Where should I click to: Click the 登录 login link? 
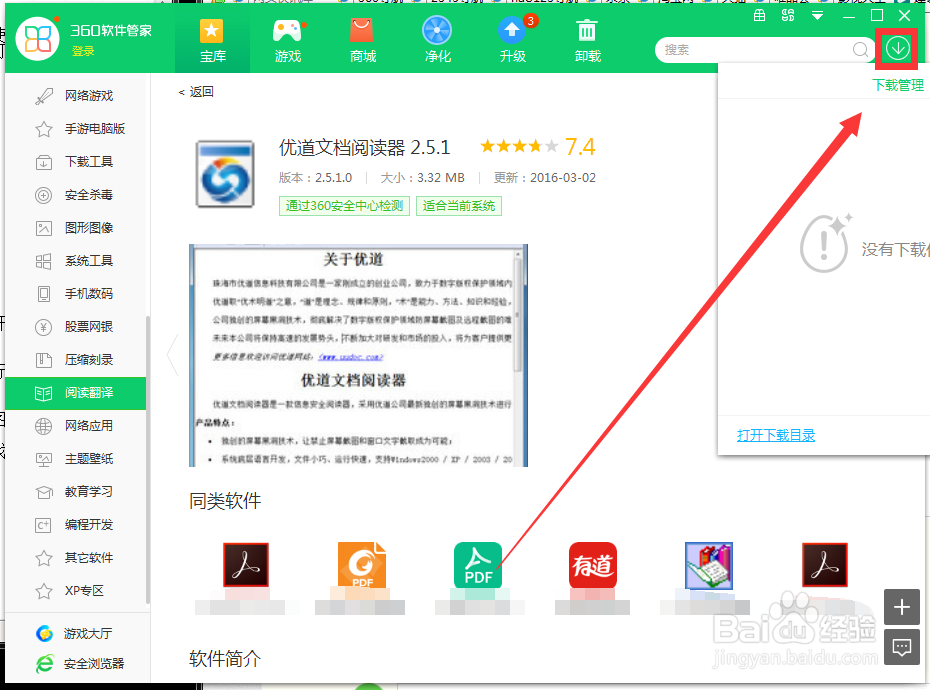pyautogui.click(x=83, y=52)
